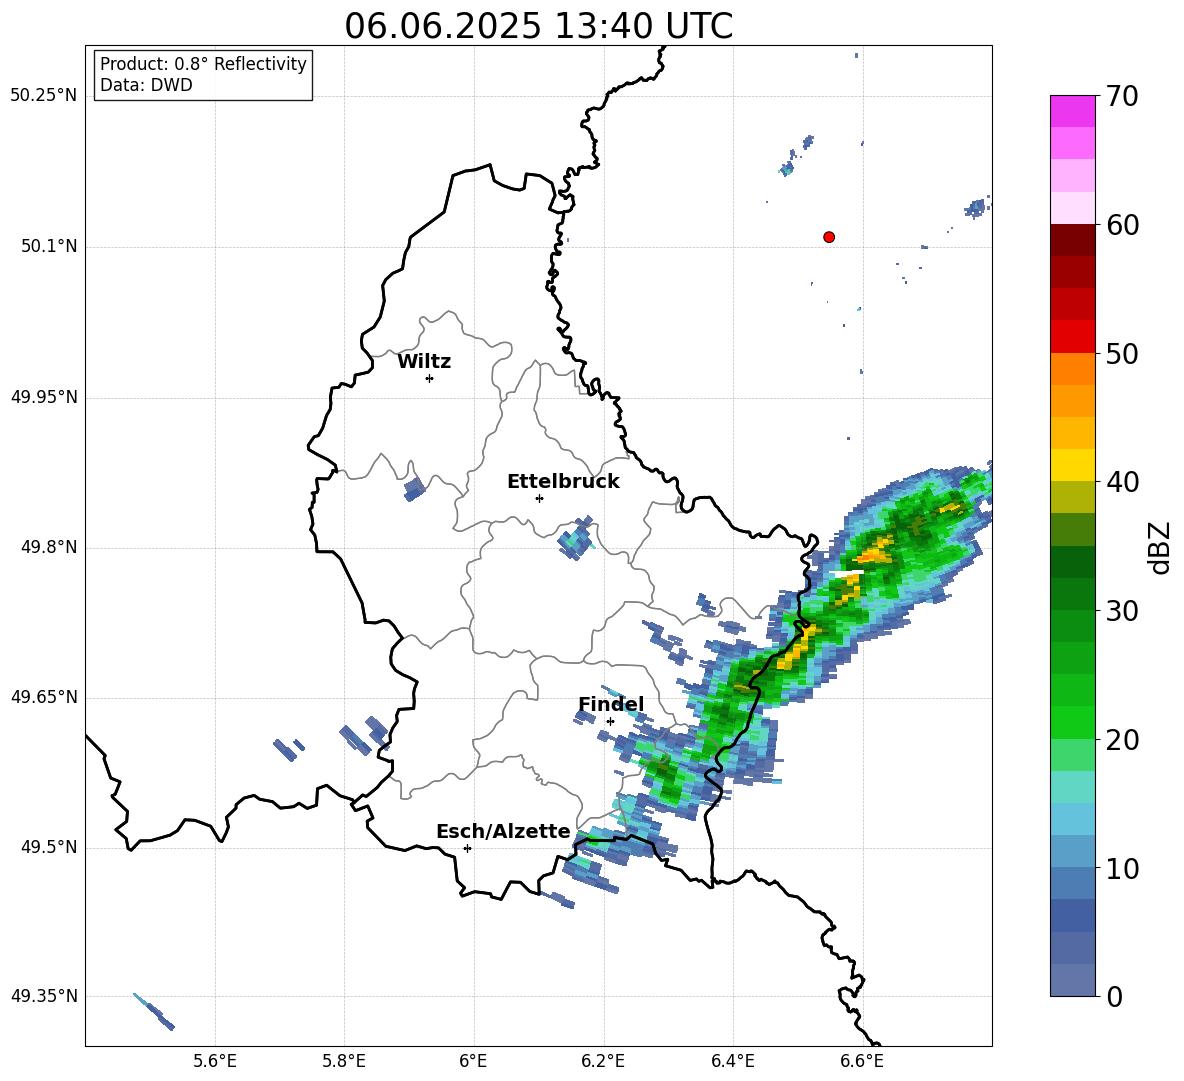Click the dark red colorbar segment below 60
Image resolution: width=1184 pixels, height=1081 pixels.
(1073, 240)
